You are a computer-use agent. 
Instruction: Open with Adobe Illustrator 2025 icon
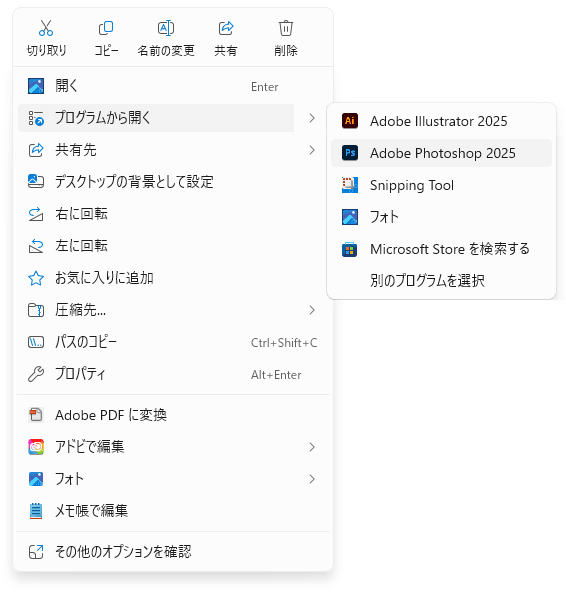pyautogui.click(x=350, y=121)
